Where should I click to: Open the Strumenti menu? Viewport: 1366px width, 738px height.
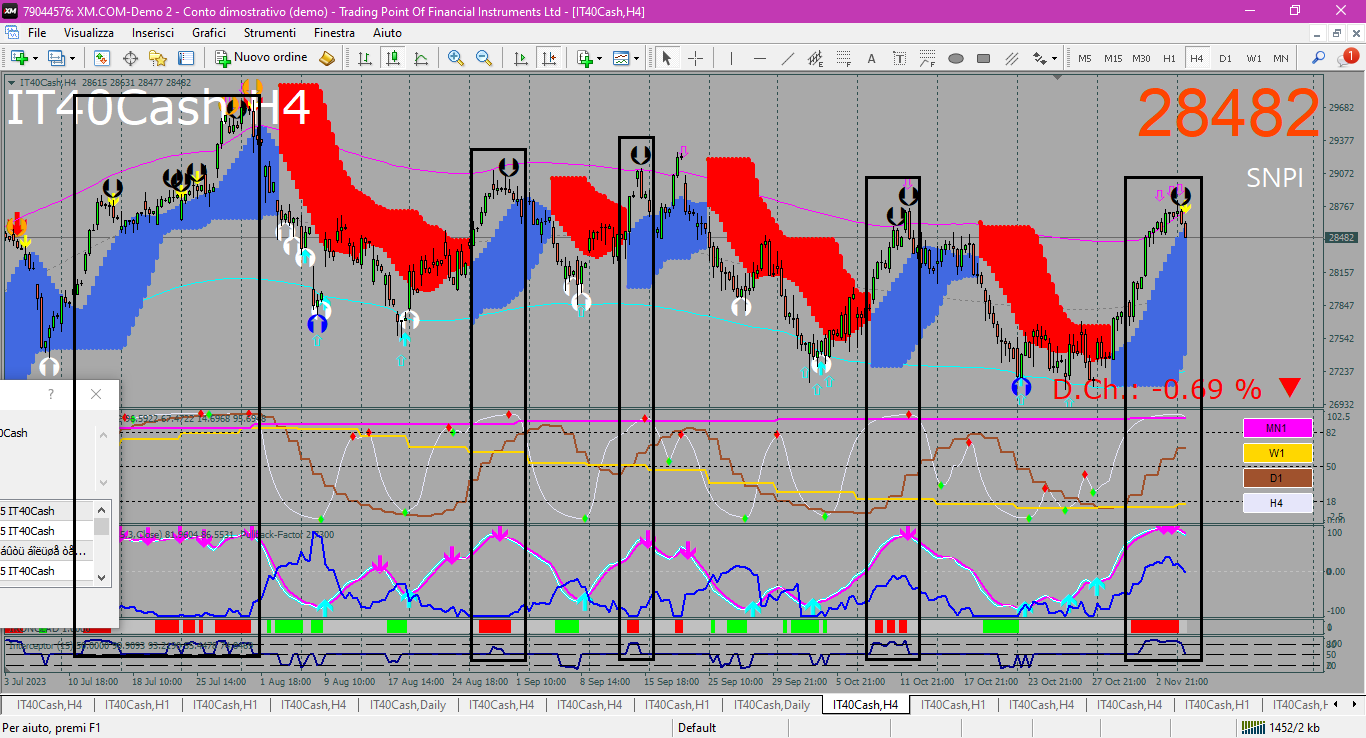click(270, 32)
